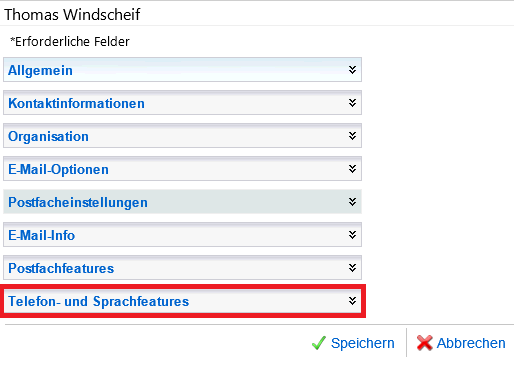Save changes with the Speichern link
514x366 pixels.
tap(362, 343)
